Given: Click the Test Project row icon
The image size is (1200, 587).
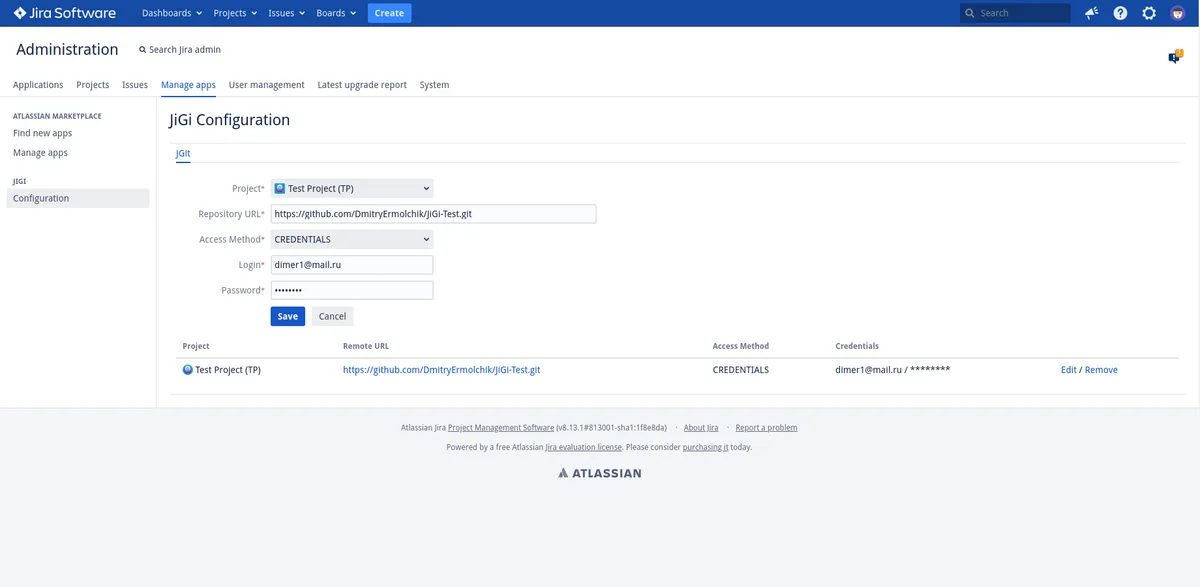Looking at the screenshot, I should pyautogui.click(x=188, y=370).
